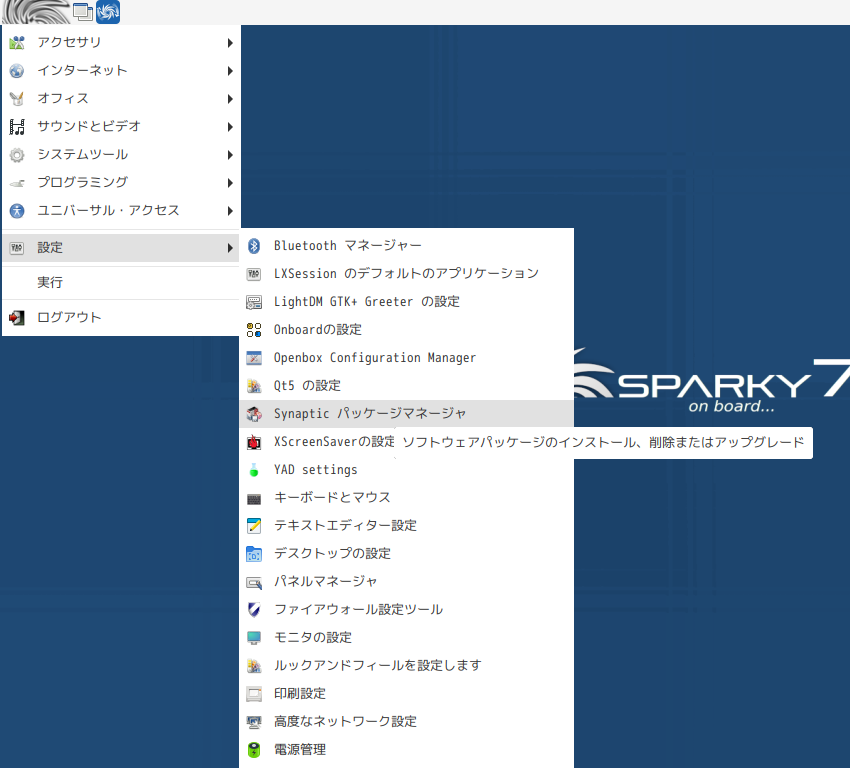Expand the アクセサリ submenu arrow
The image size is (850, 768).
click(230, 43)
